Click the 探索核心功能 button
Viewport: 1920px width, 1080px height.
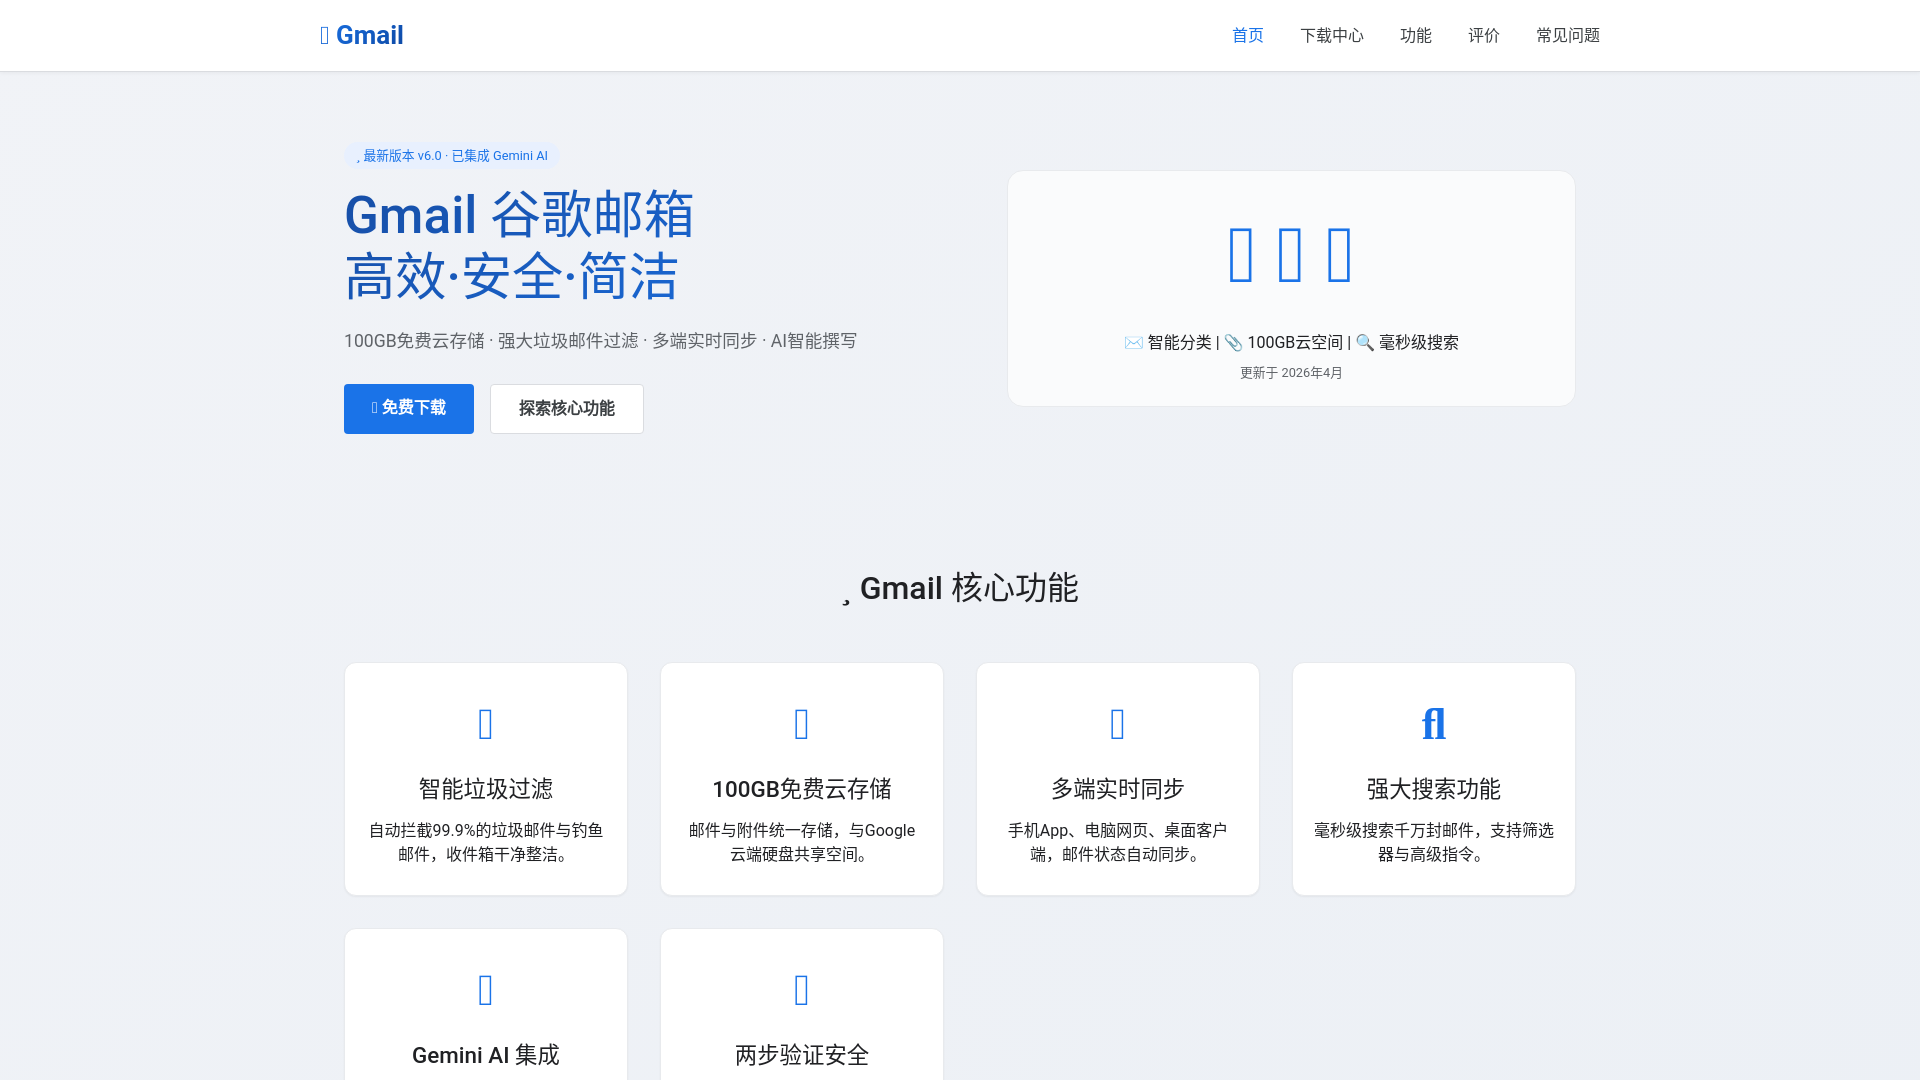pyautogui.click(x=567, y=408)
